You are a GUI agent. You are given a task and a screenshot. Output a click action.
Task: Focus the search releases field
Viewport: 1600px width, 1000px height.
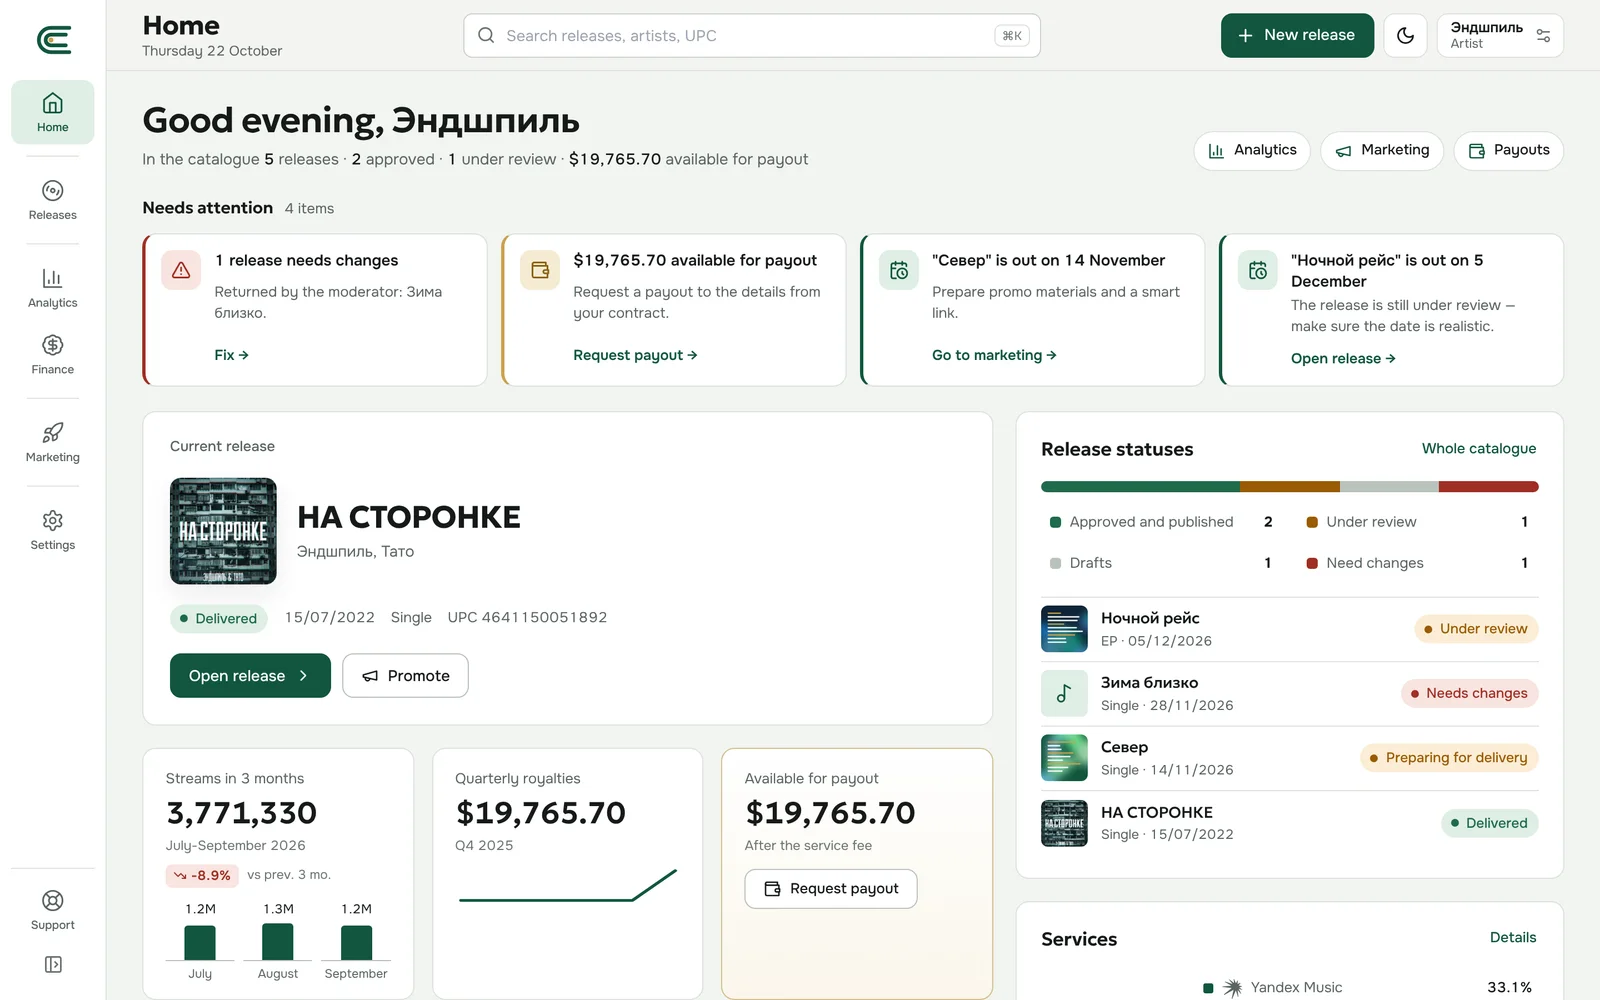click(x=752, y=36)
